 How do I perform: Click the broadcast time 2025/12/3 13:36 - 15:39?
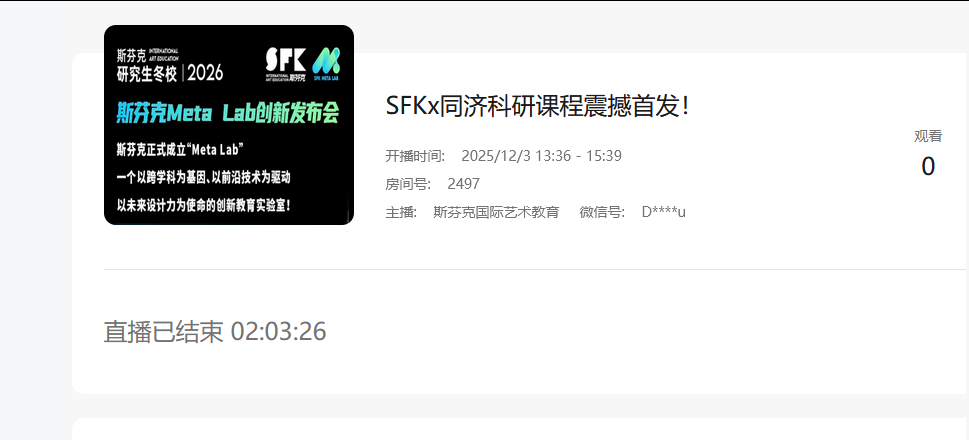541,156
